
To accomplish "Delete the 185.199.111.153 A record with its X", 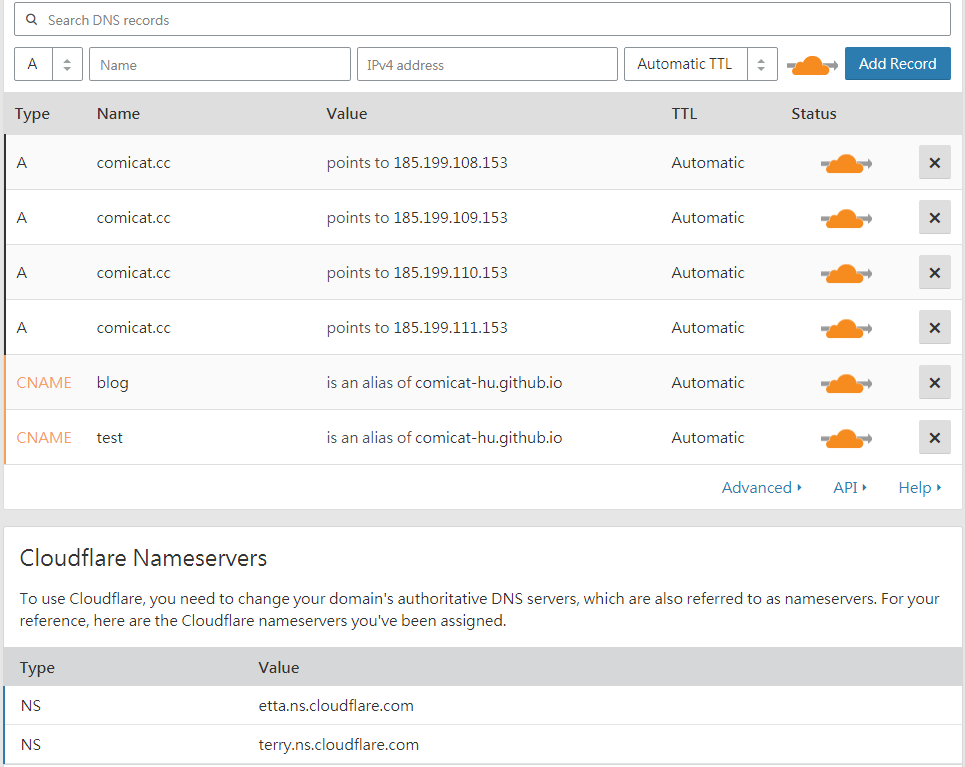I will pos(934,327).
